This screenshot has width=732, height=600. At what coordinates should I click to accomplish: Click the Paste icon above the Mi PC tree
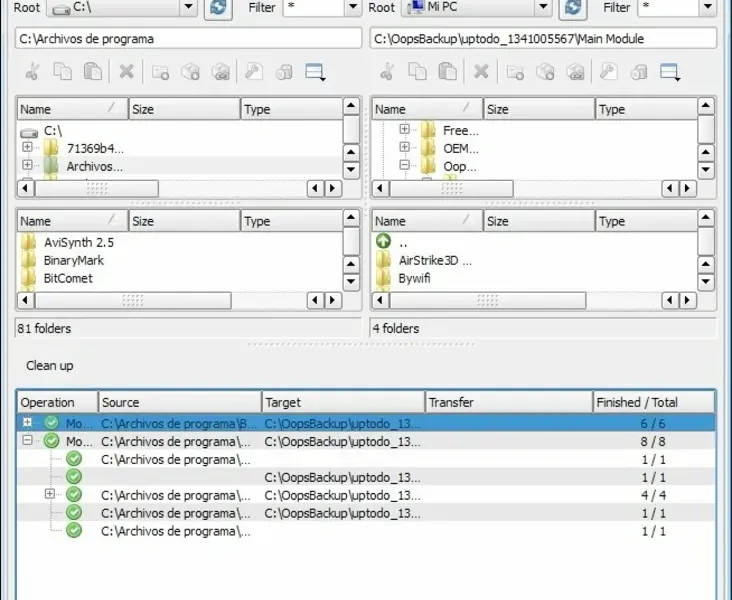[x=448, y=72]
